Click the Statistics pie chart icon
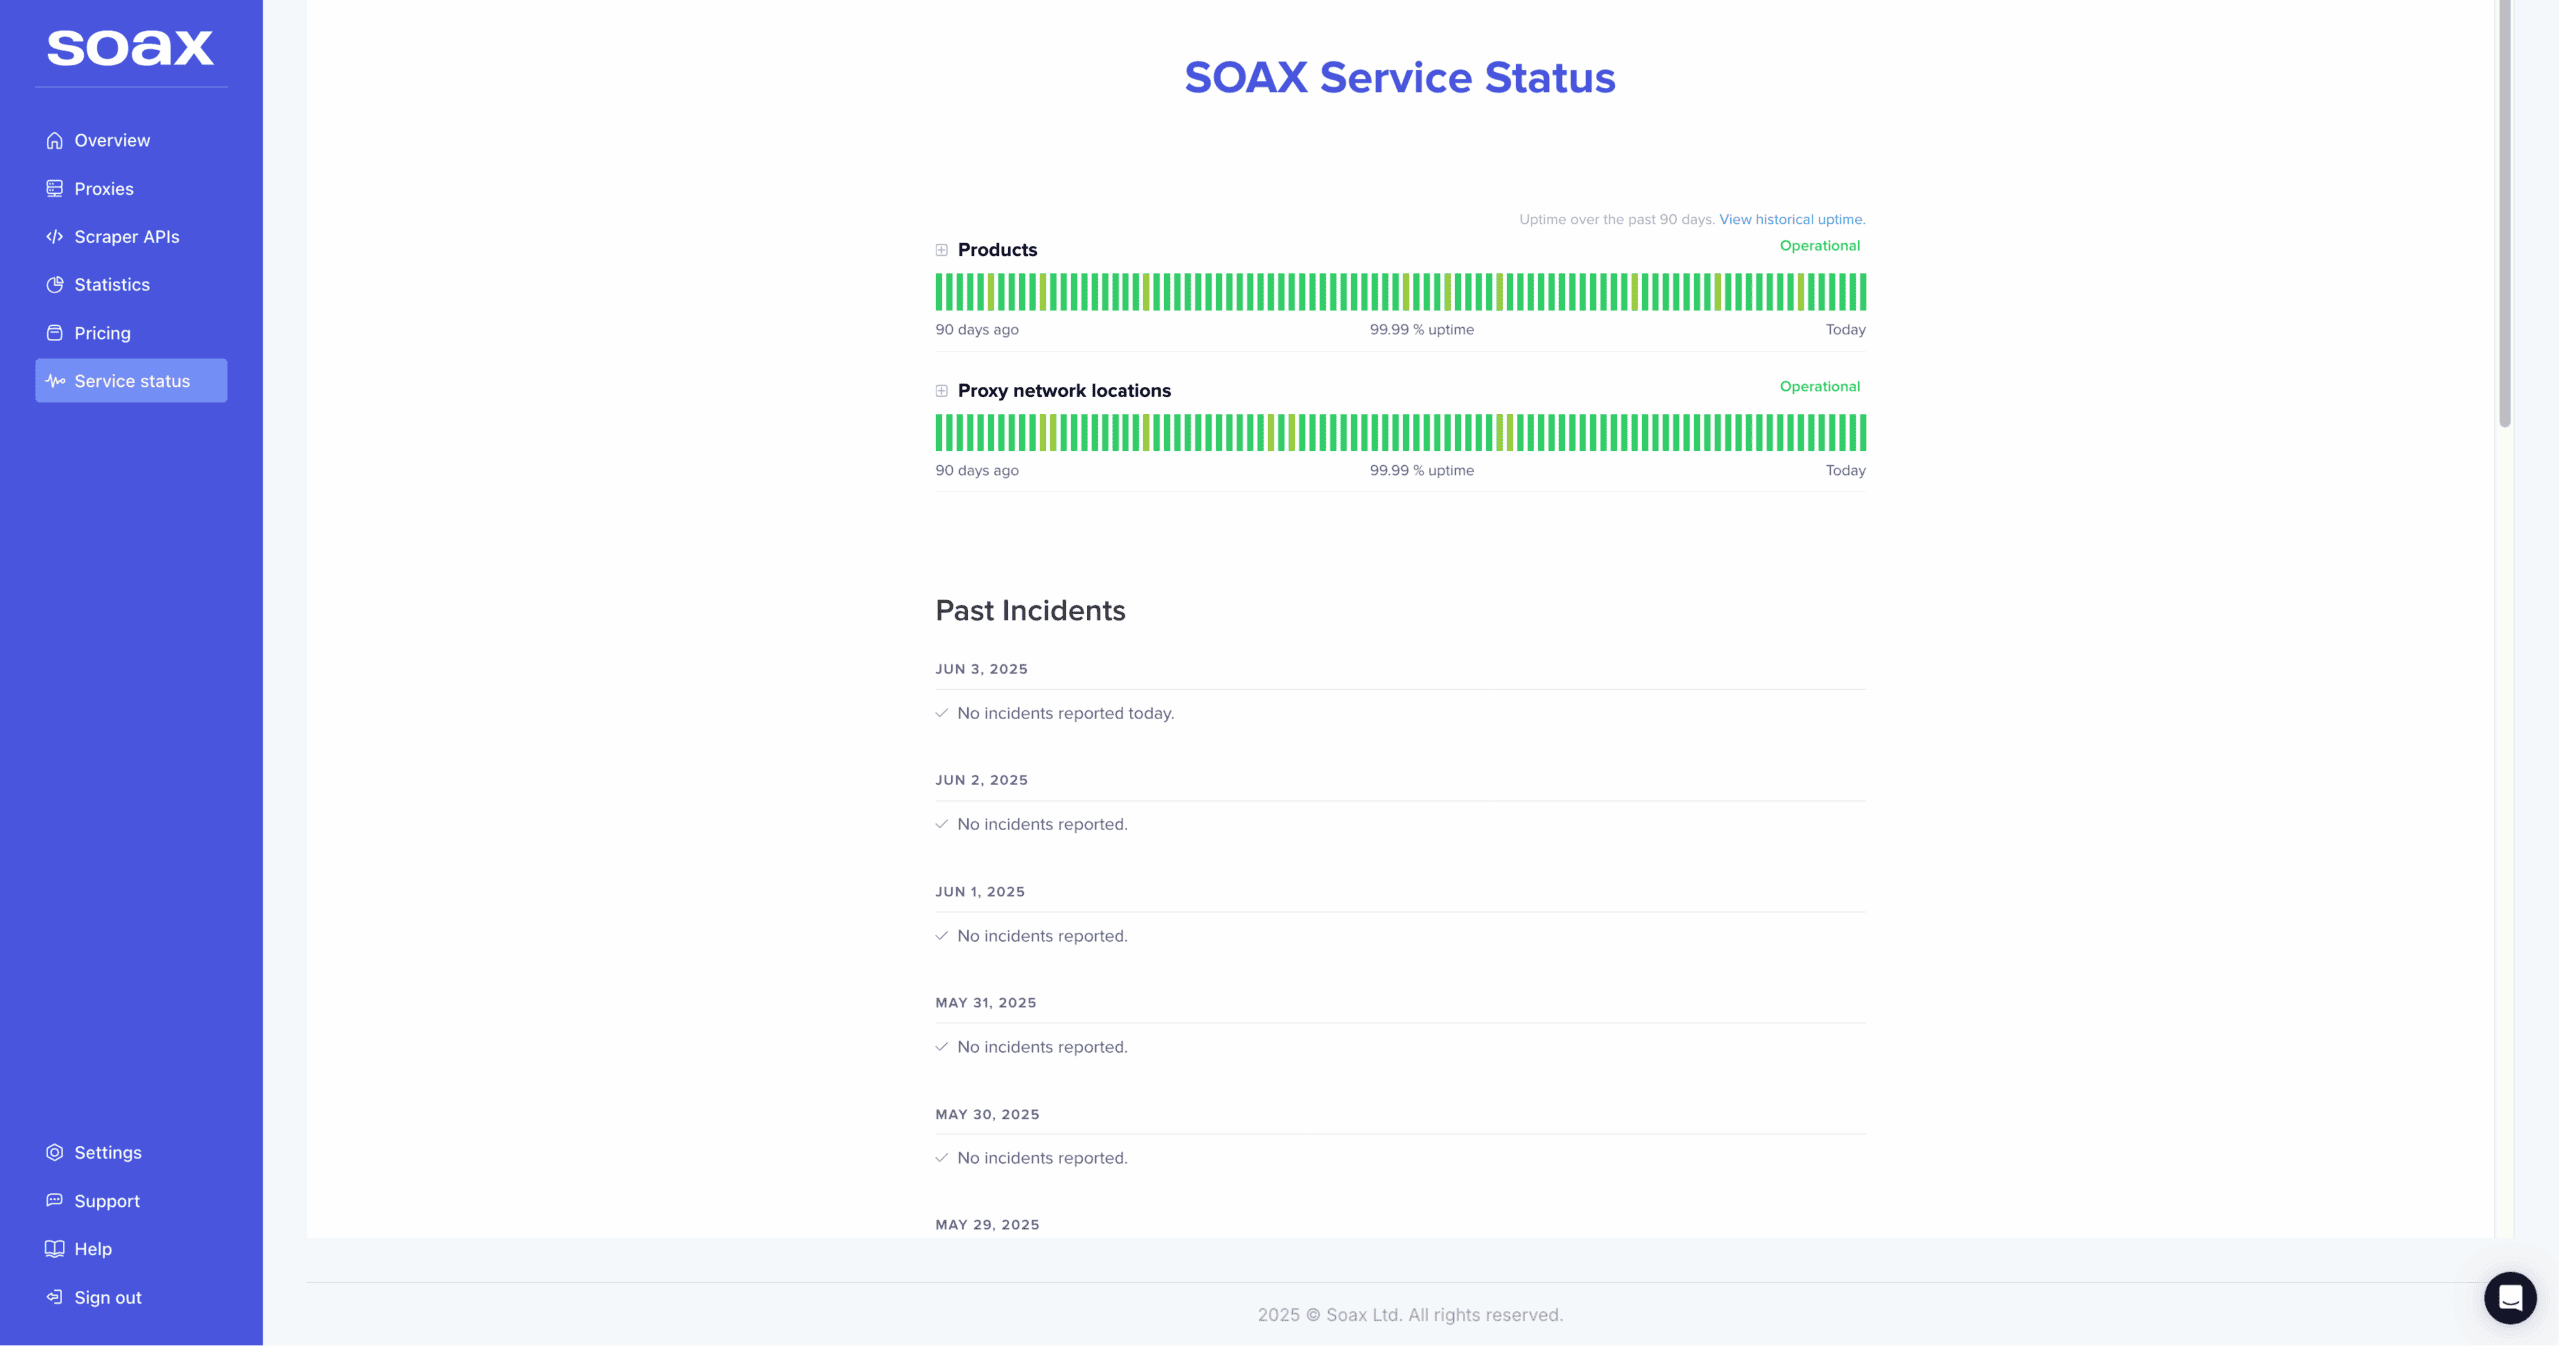The width and height of the screenshot is (2560, 1346). (x=55, y=284)
